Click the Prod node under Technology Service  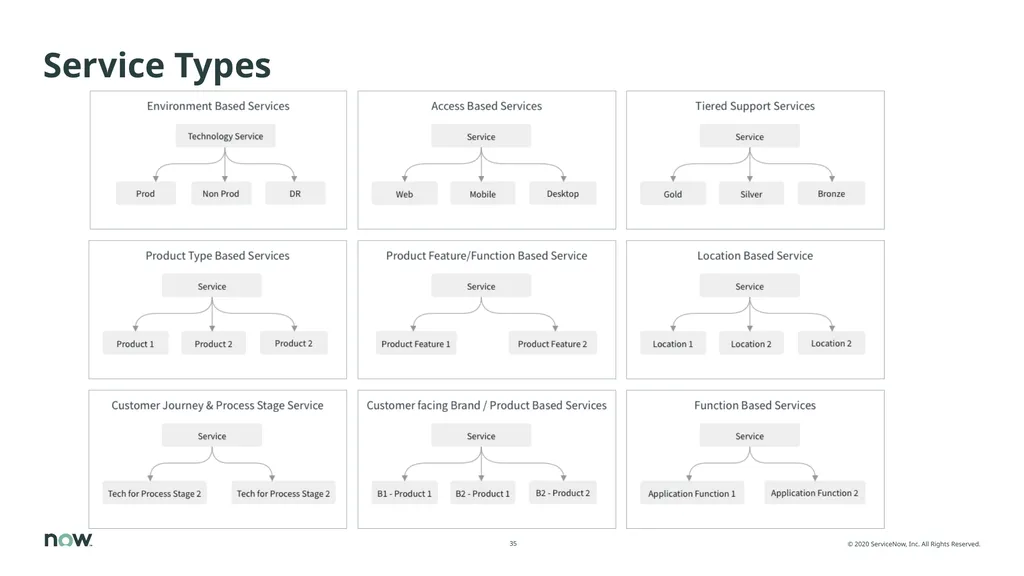[x=146, y=193]
